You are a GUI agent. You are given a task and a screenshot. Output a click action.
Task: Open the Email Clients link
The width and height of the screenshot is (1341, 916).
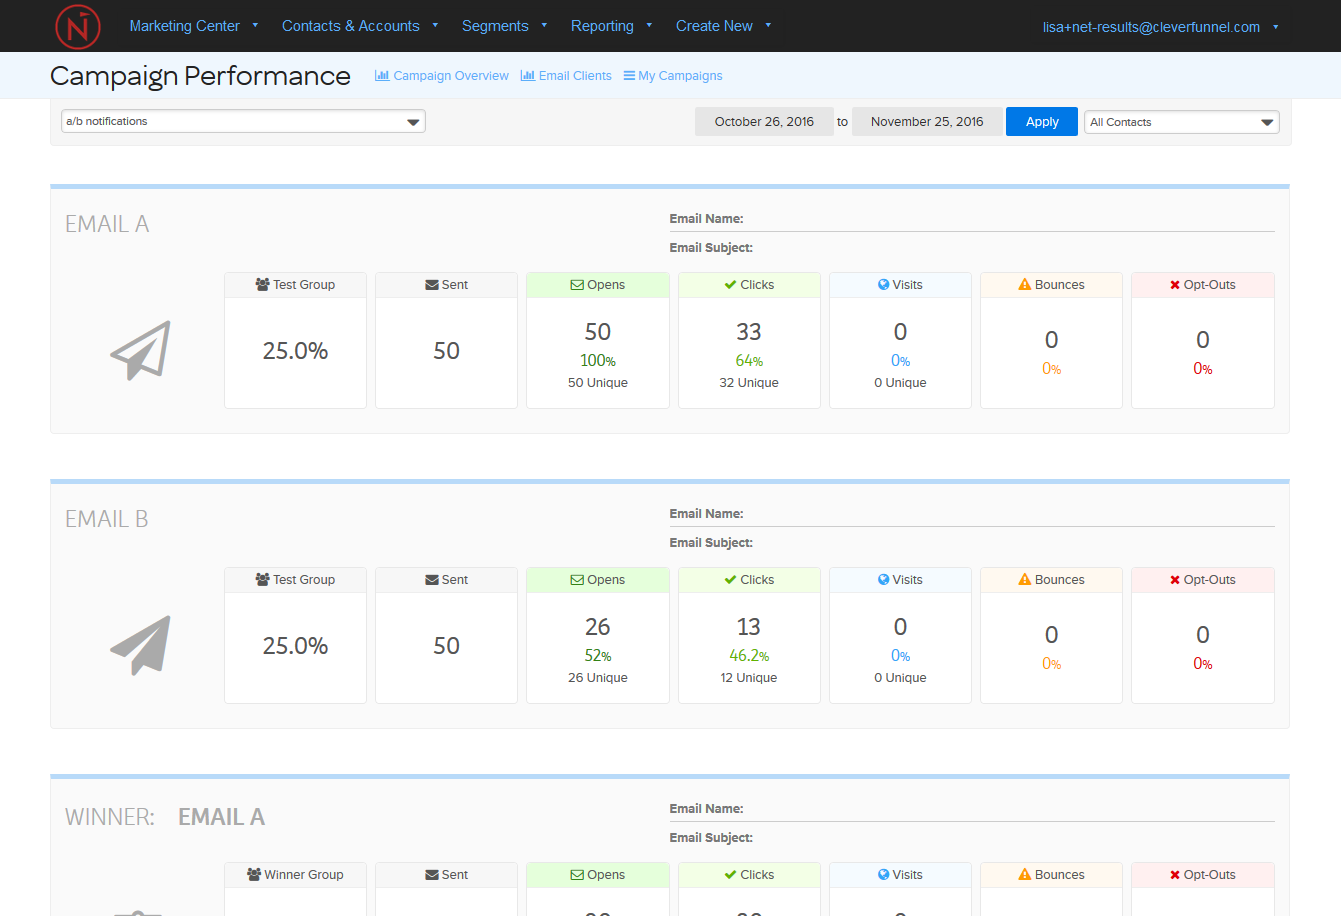point(566,76)
